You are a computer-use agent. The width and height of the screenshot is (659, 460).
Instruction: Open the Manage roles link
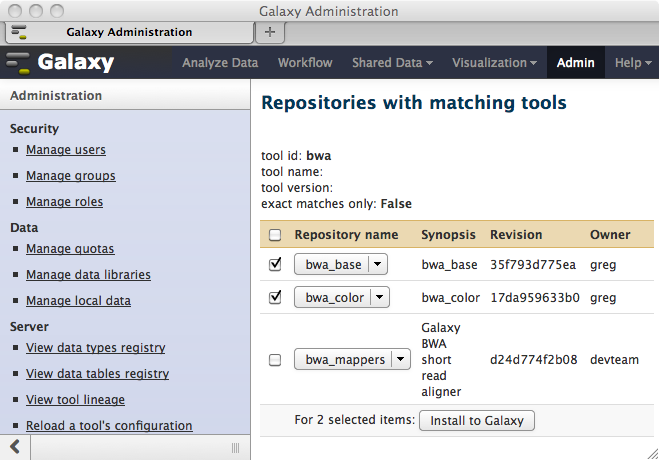click(64, 202)
